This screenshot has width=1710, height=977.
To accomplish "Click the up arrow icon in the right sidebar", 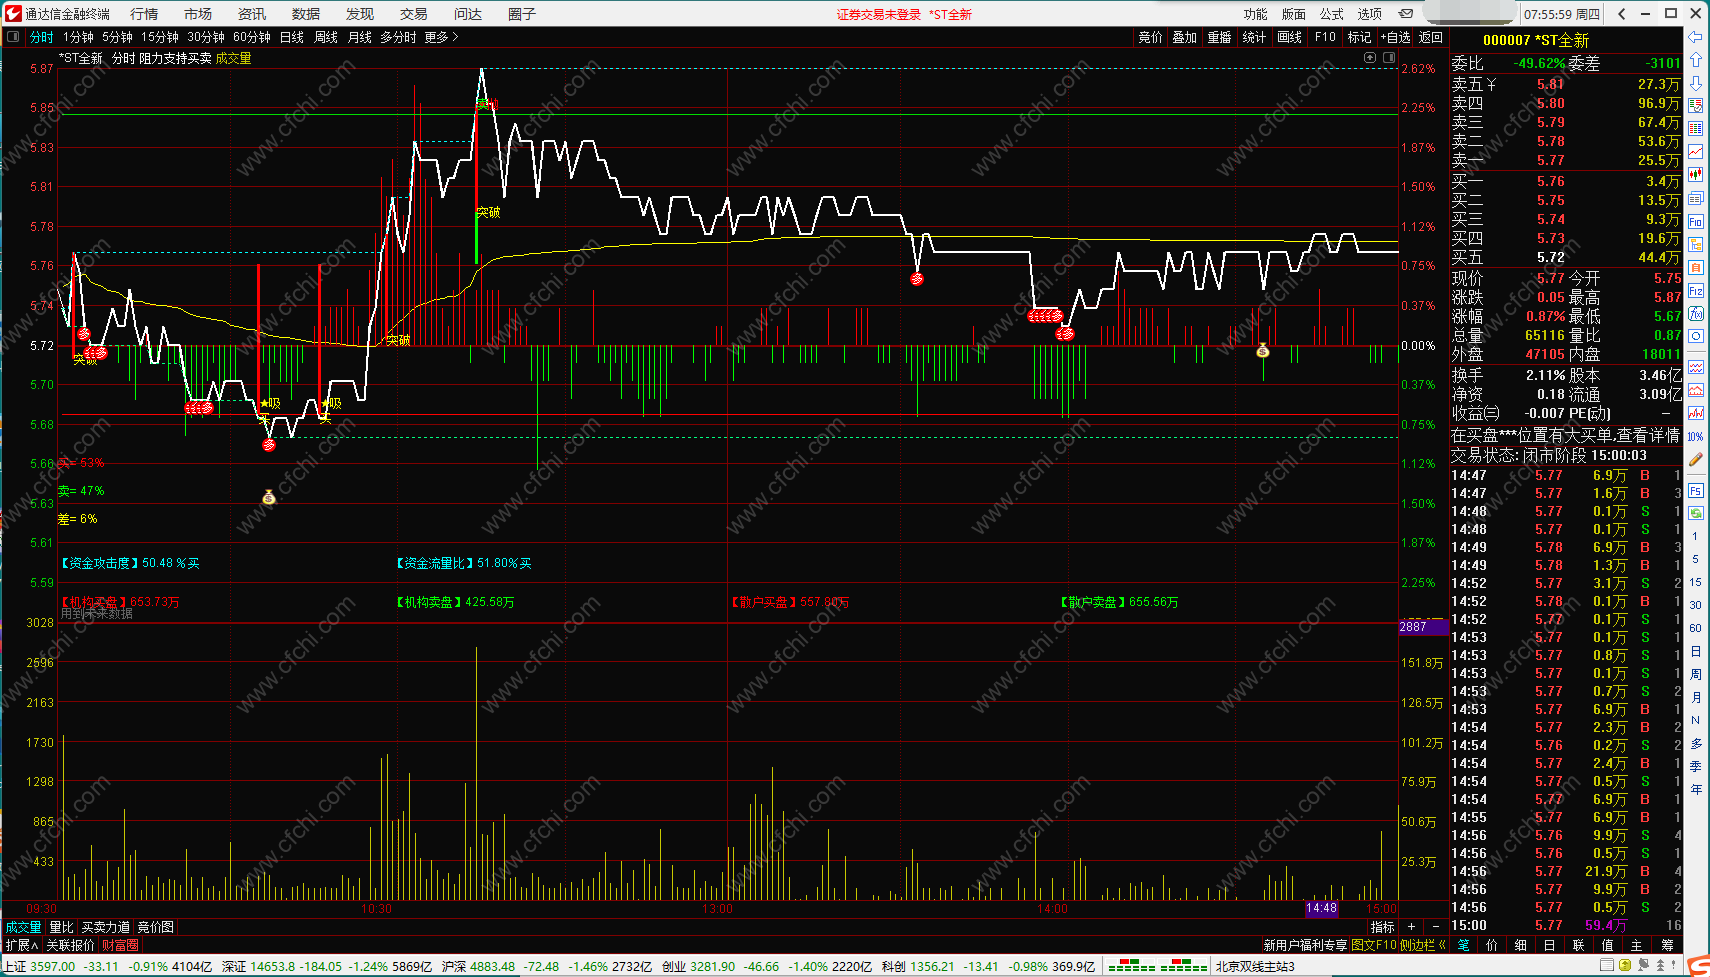I will 1695,60.
